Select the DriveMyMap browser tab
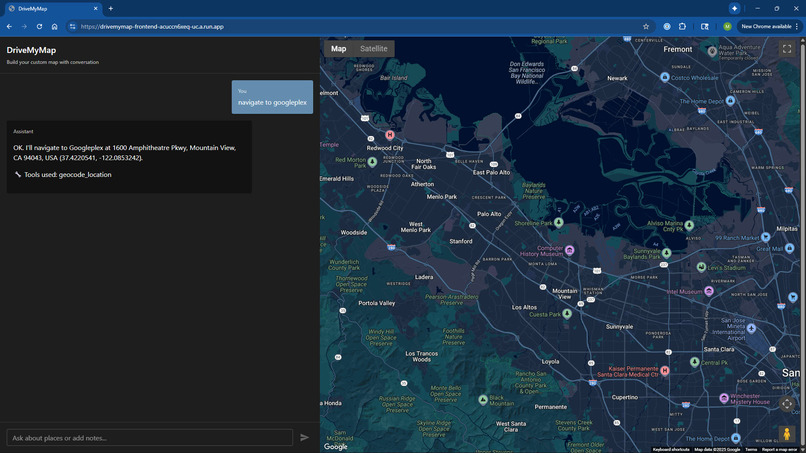806x453 pixels. coord(52,9)
